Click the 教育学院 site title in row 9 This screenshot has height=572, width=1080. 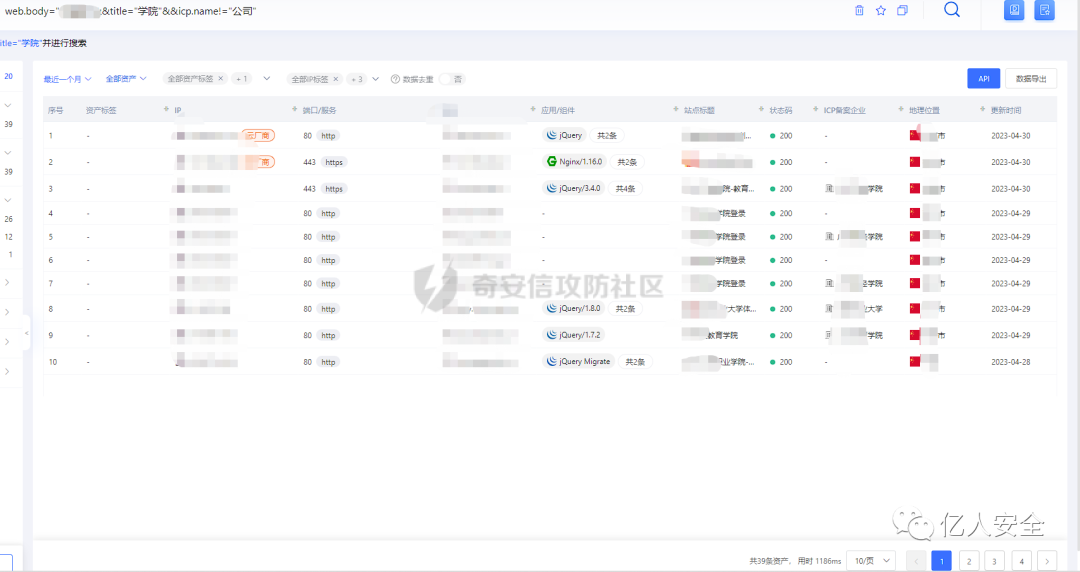pos(723,335)
